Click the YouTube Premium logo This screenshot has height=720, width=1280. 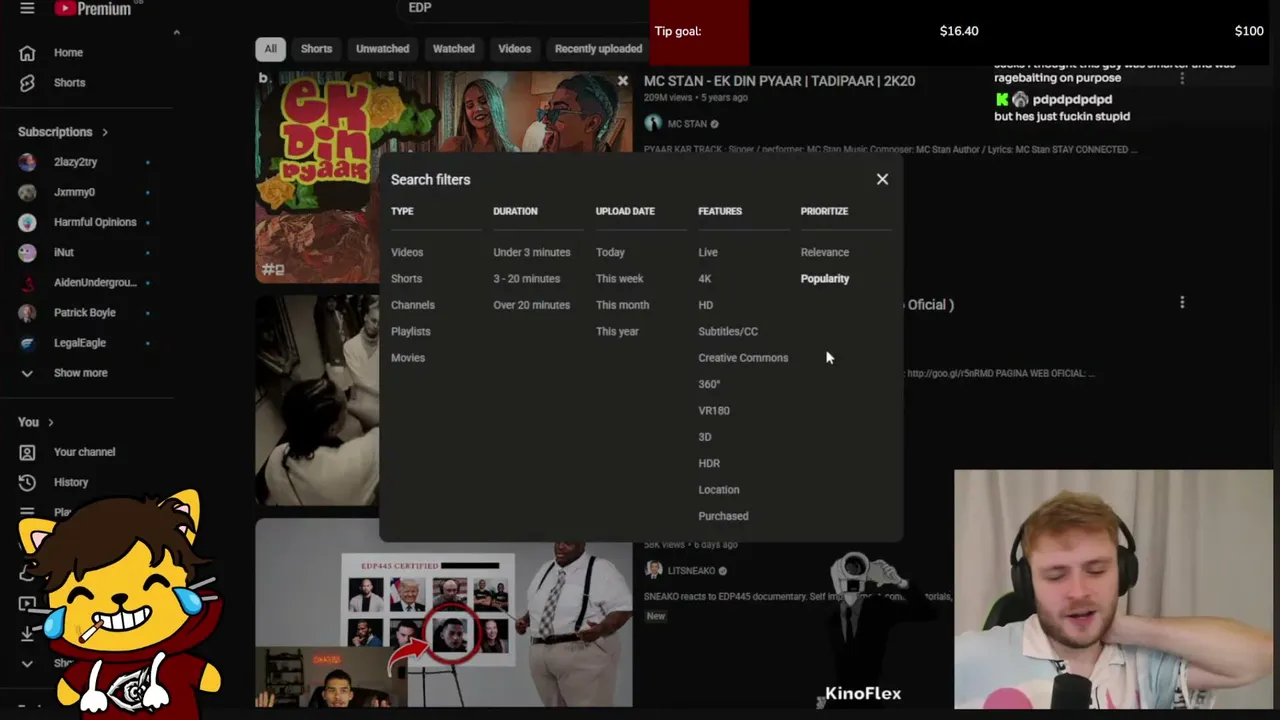(x=93, y=8)
